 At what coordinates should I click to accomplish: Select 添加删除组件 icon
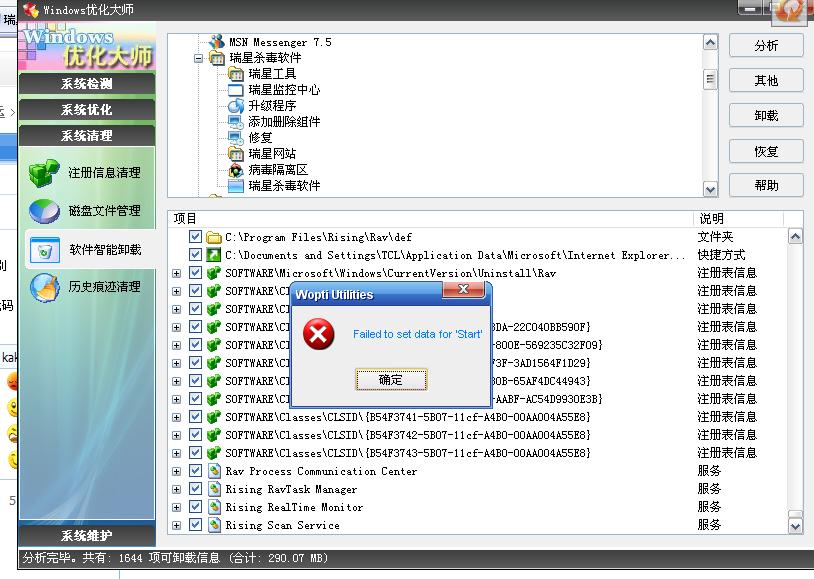tap(236, 122)
